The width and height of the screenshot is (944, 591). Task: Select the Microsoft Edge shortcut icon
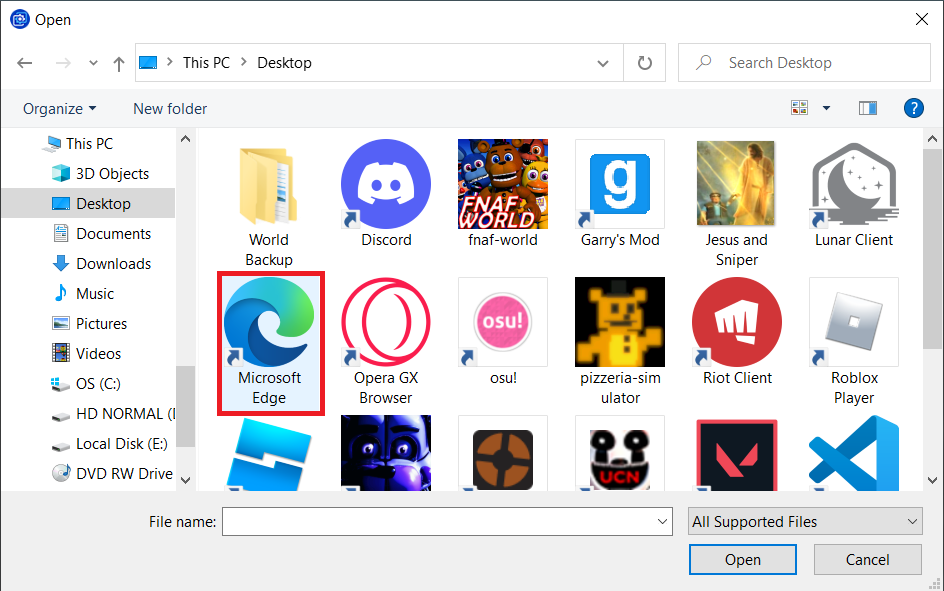(269, 322)
